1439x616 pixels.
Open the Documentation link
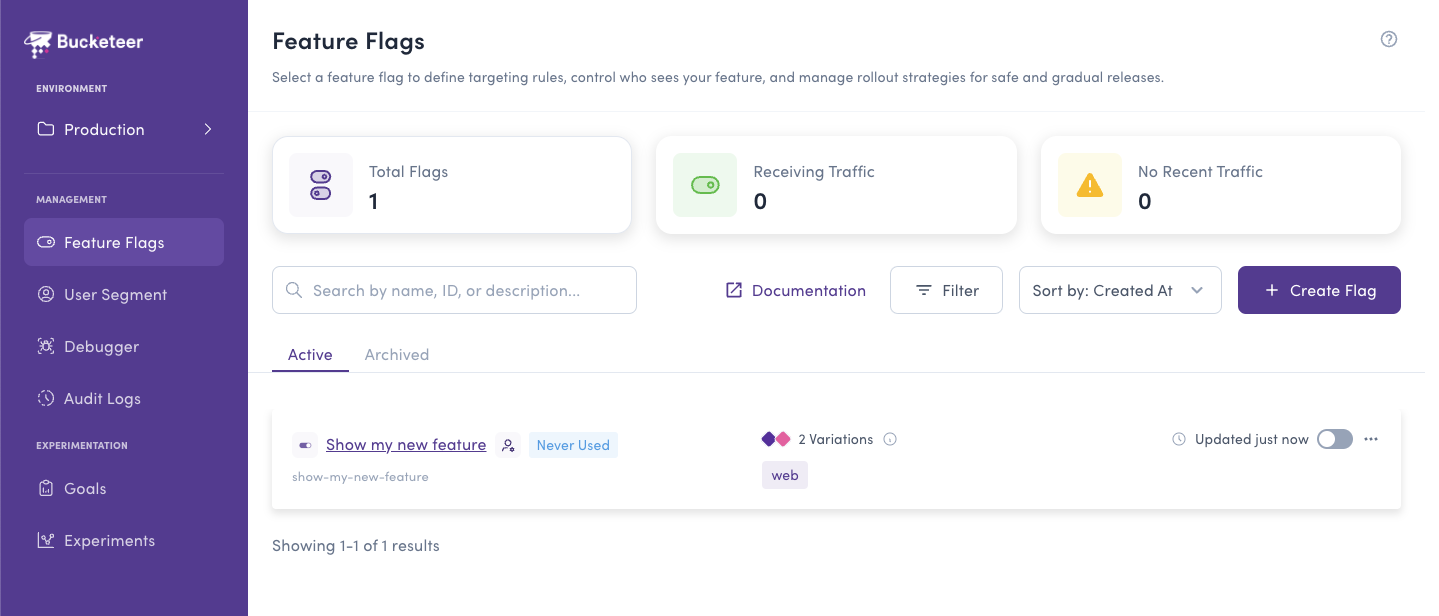796,290
